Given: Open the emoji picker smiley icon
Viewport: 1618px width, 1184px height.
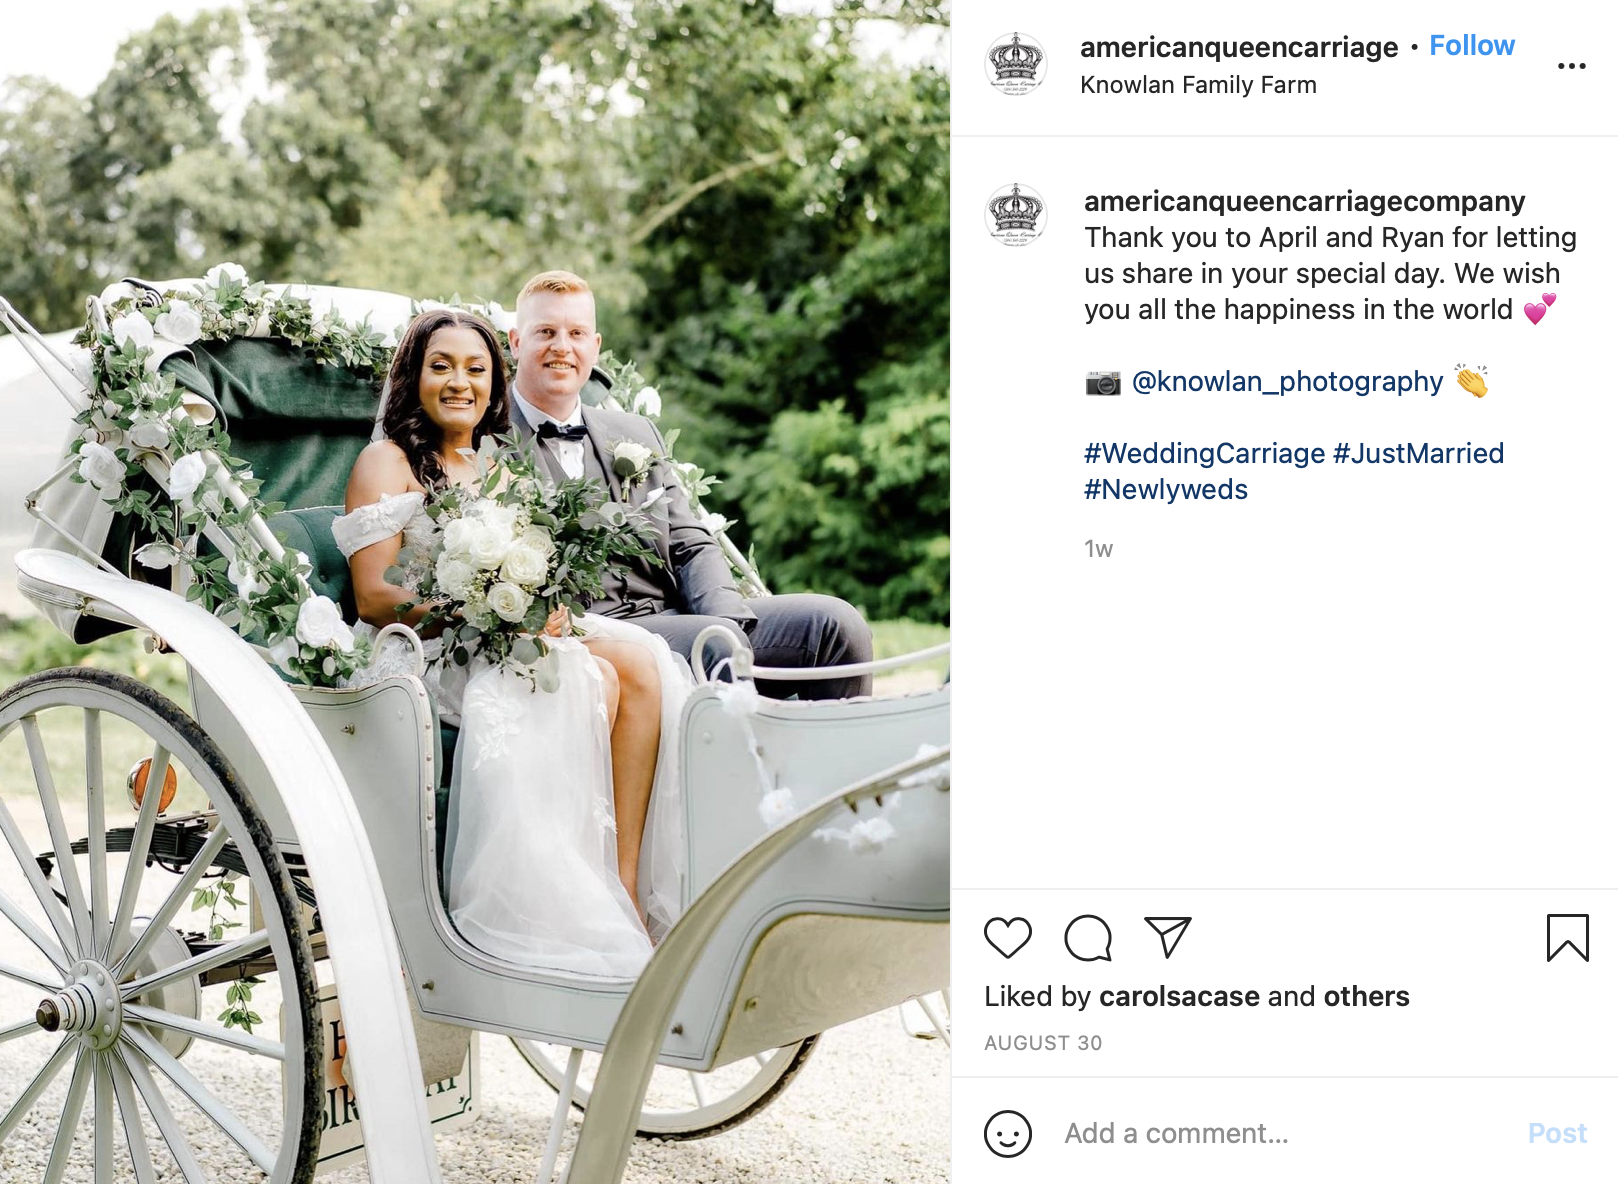Looking at the screenshot, I should click(1007, 1134).
